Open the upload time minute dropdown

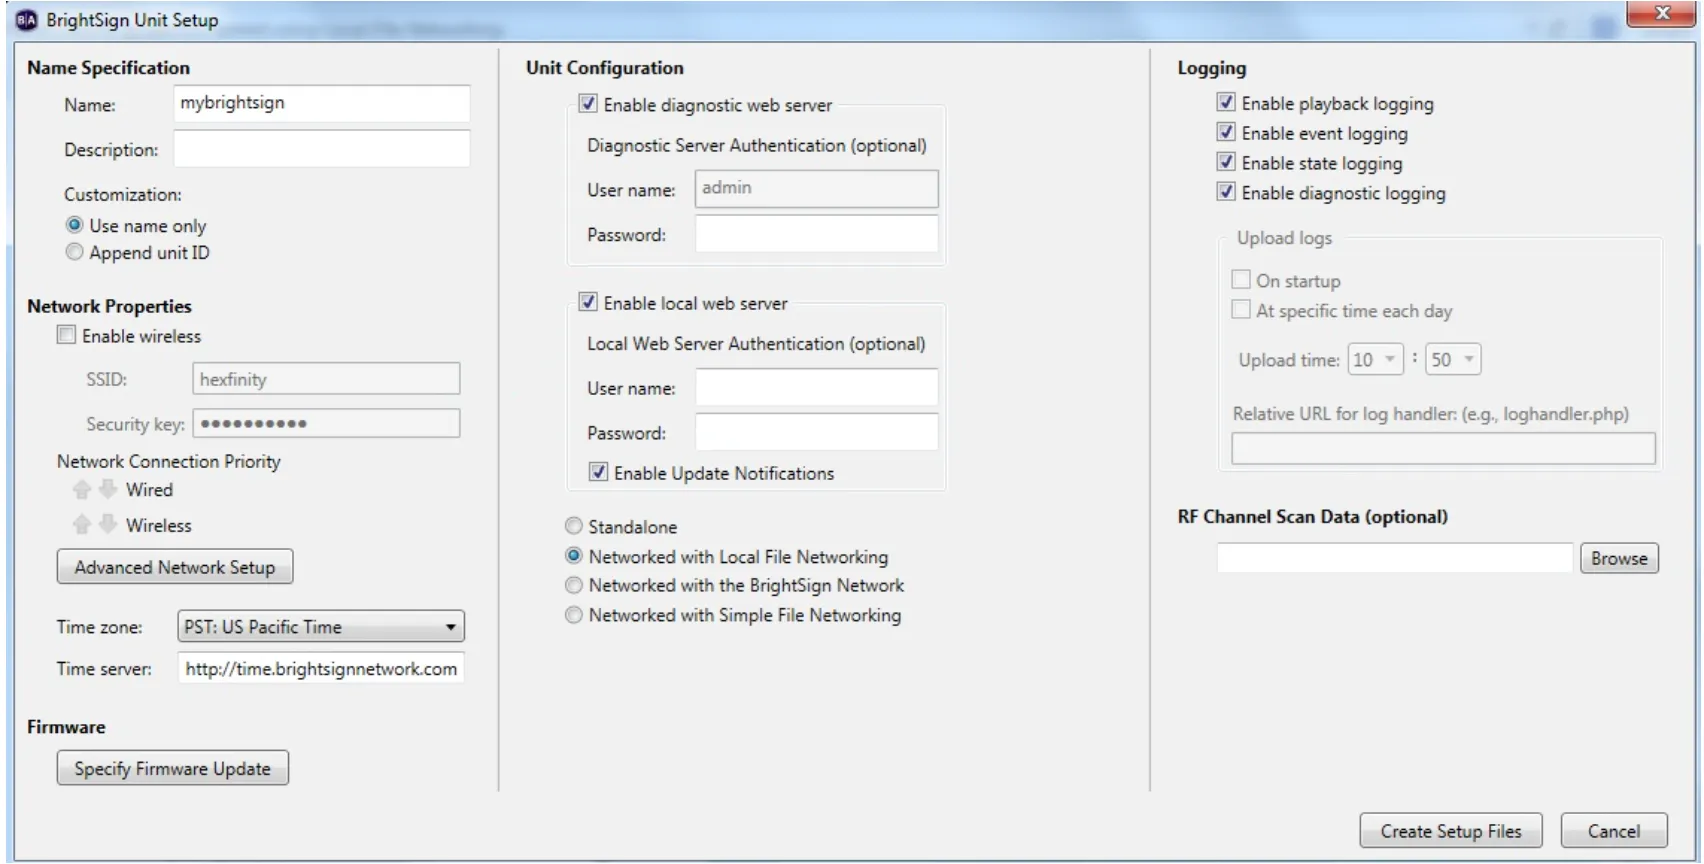[x=1454, y=359]
